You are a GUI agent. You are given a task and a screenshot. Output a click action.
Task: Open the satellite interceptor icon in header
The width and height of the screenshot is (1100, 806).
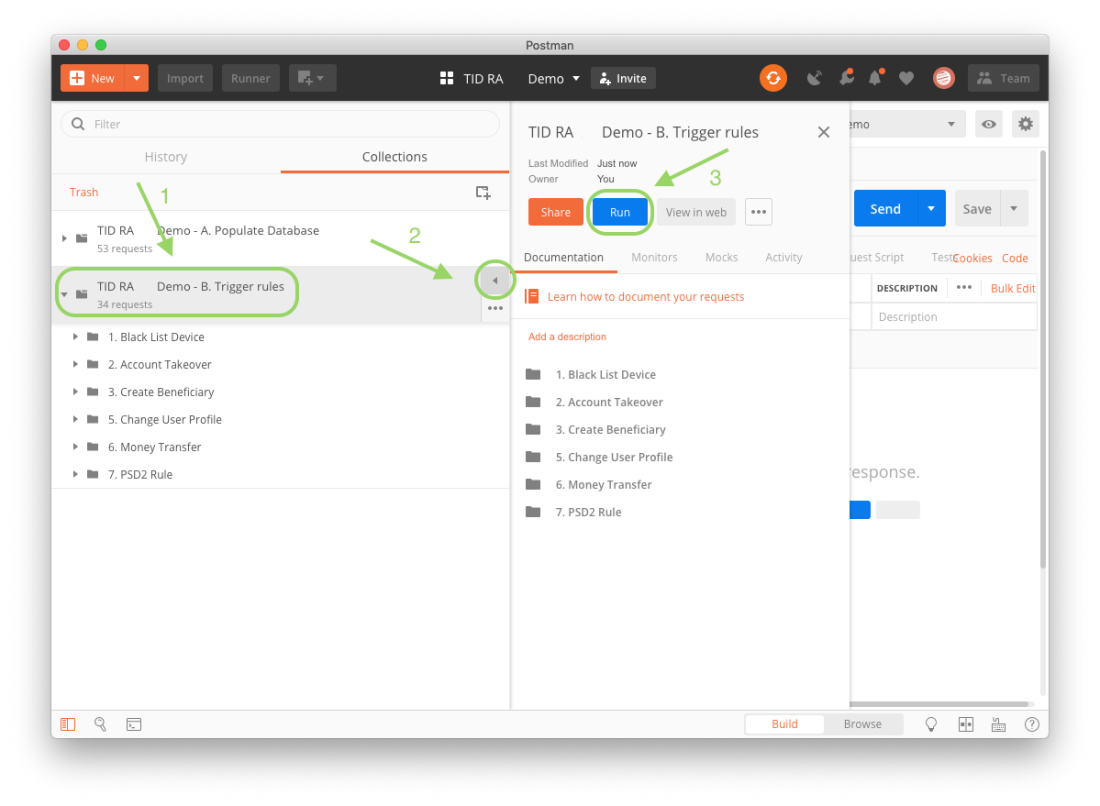pos(814,78)
